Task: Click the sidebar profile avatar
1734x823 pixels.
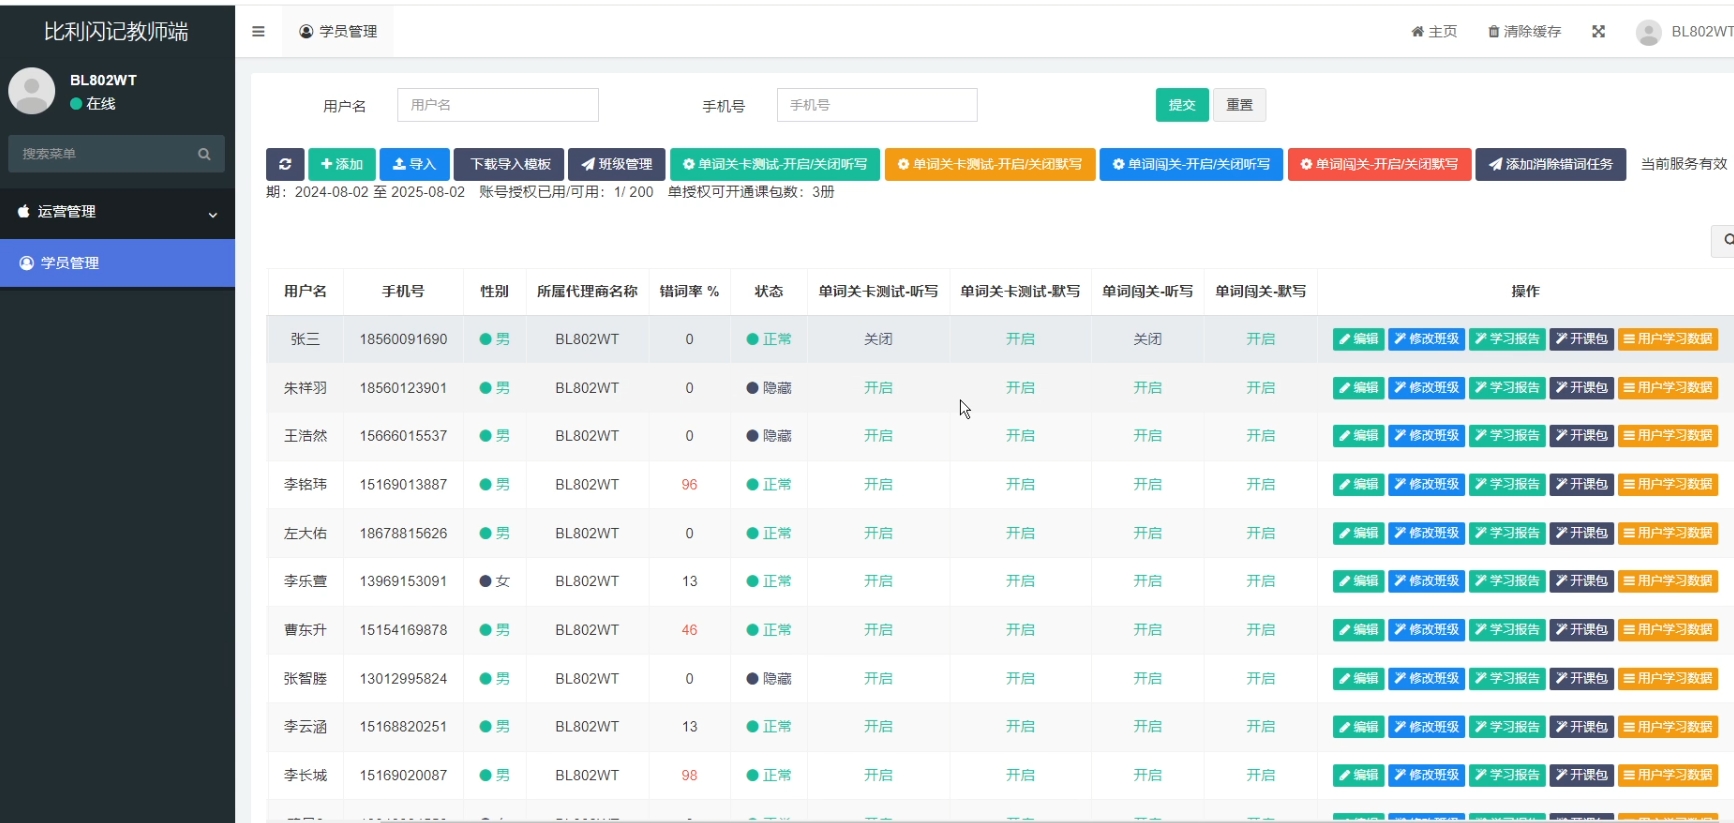Action: (x=32, y=91)
